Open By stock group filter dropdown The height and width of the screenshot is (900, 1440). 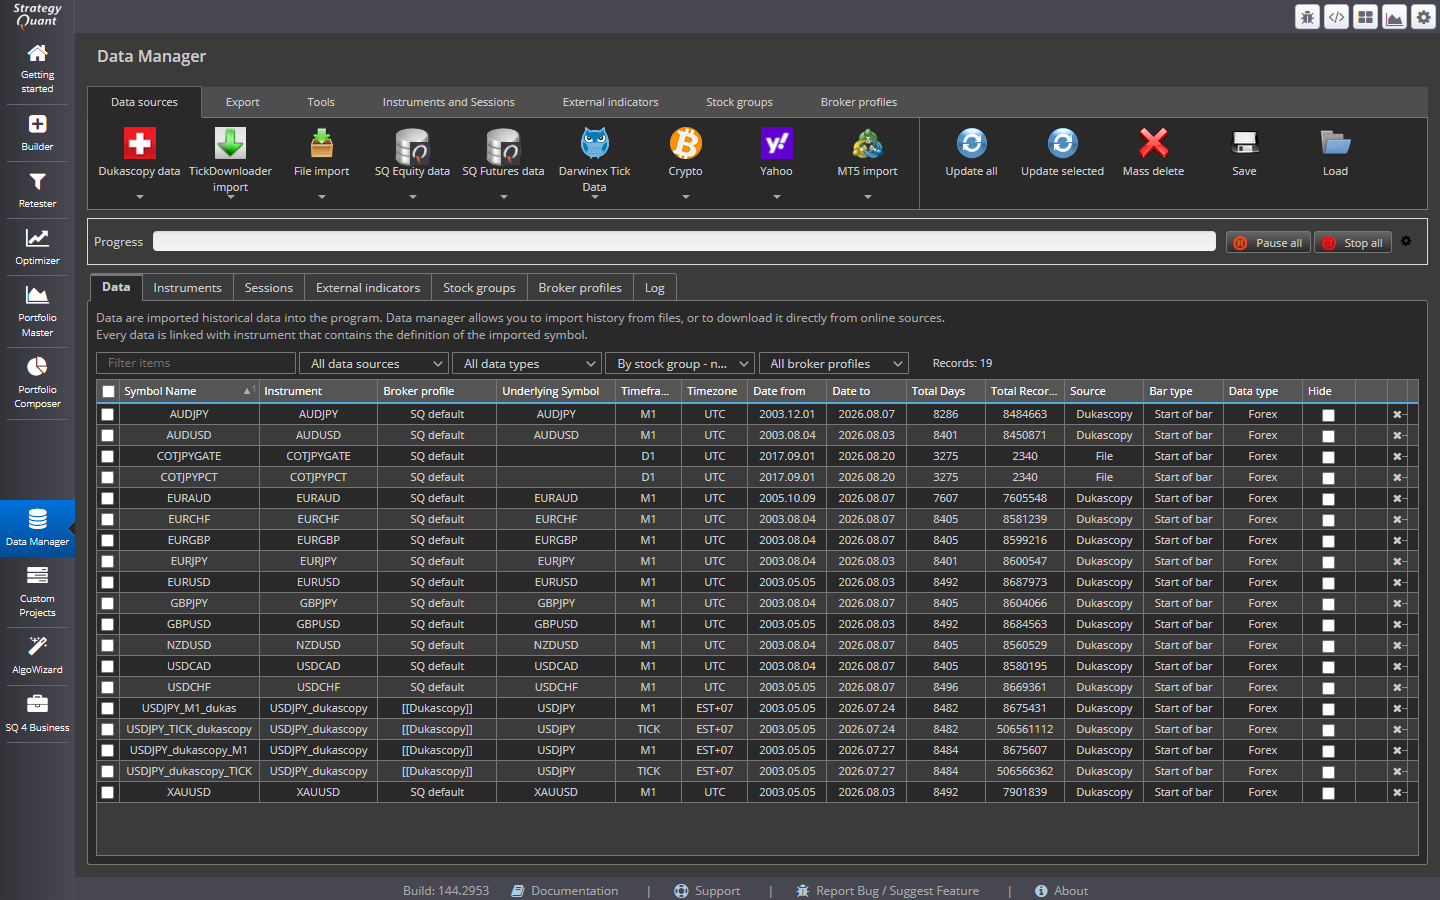(x=680, y=363)
